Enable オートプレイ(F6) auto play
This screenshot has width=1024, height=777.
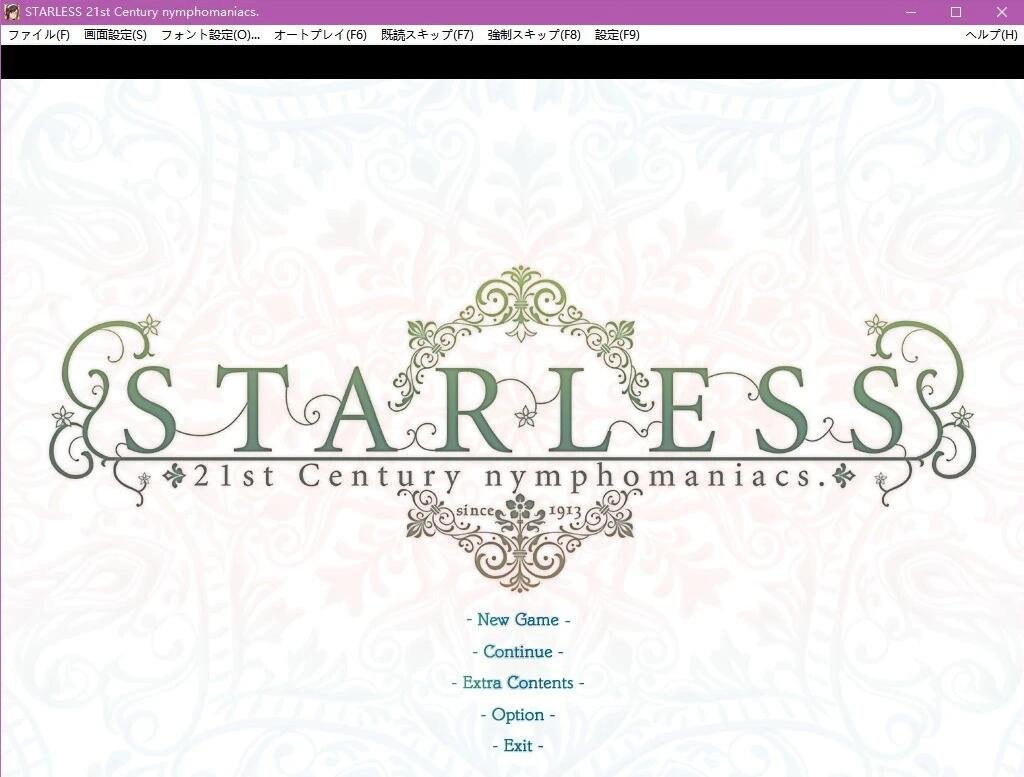320,35
